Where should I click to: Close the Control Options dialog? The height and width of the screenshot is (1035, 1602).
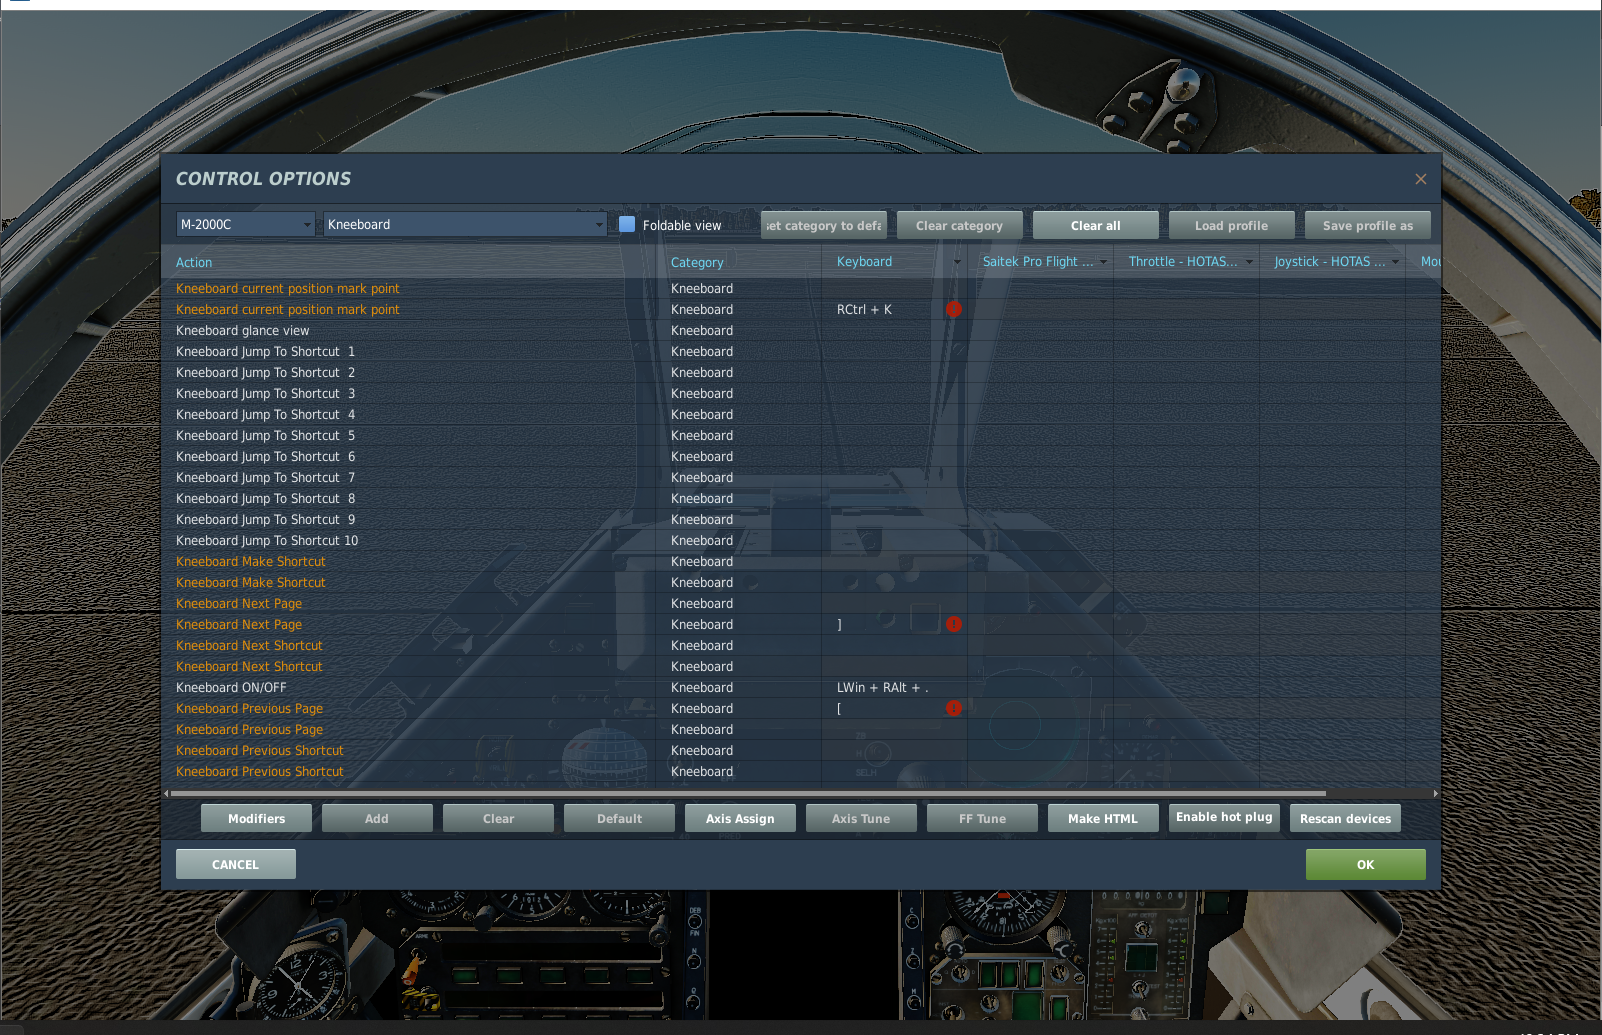click(x=1421, y=179)
